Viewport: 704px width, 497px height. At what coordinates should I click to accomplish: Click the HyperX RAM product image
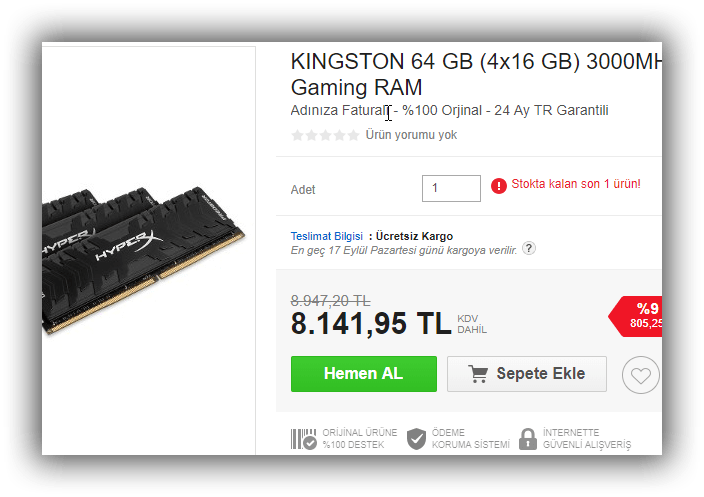pos(143,259)
